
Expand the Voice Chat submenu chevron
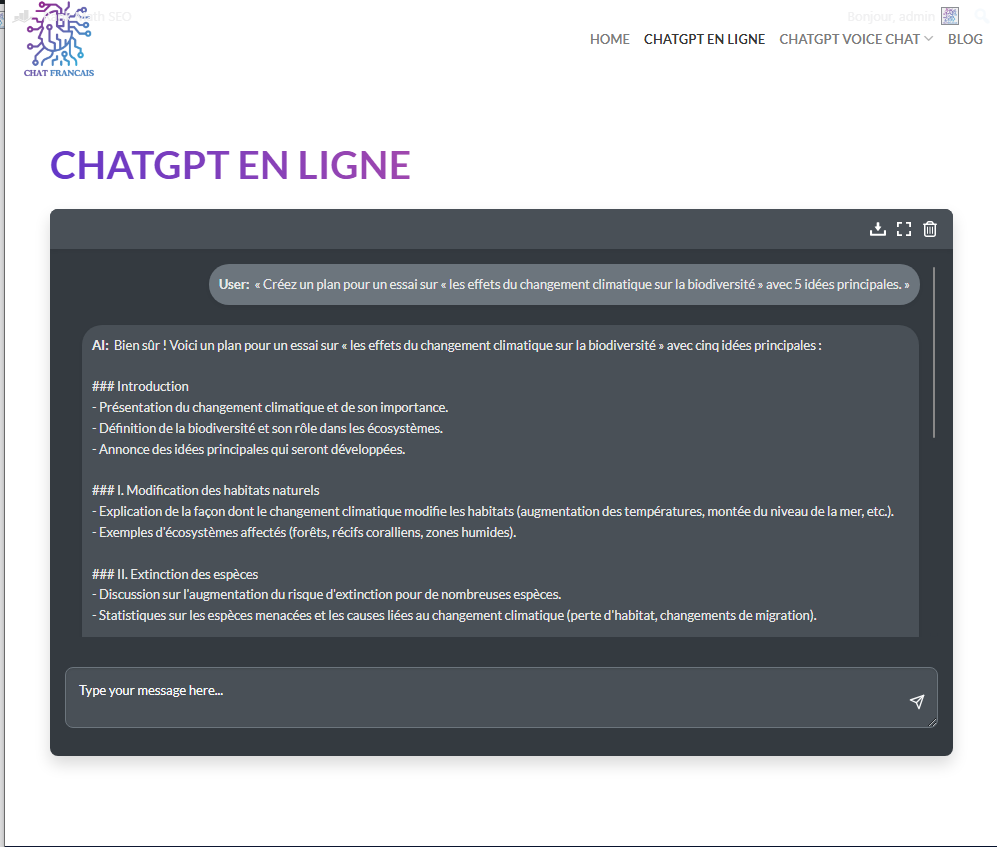[x=928, y=39]
